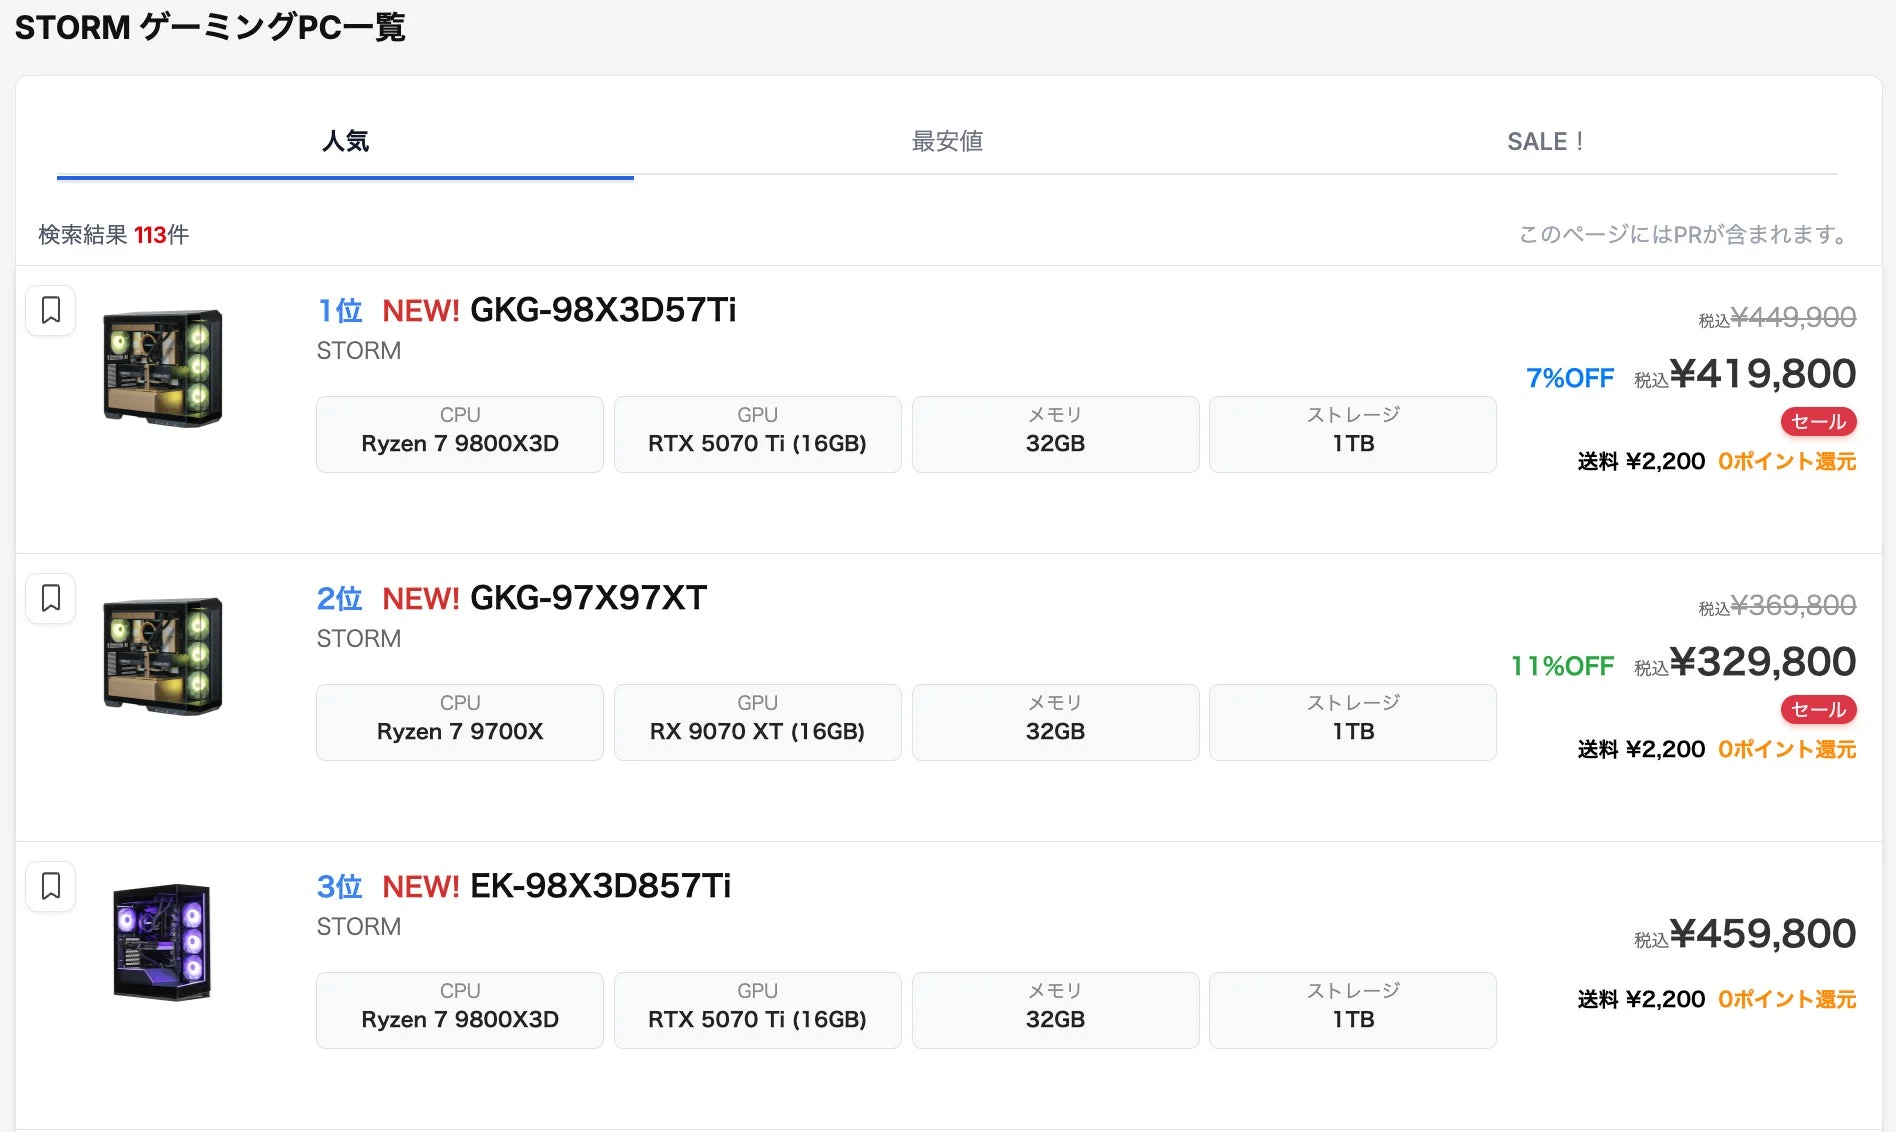Open the GKG-98X3D57Ti product page
Viewport: 1896px width, 1132px height.
point(603,310)
